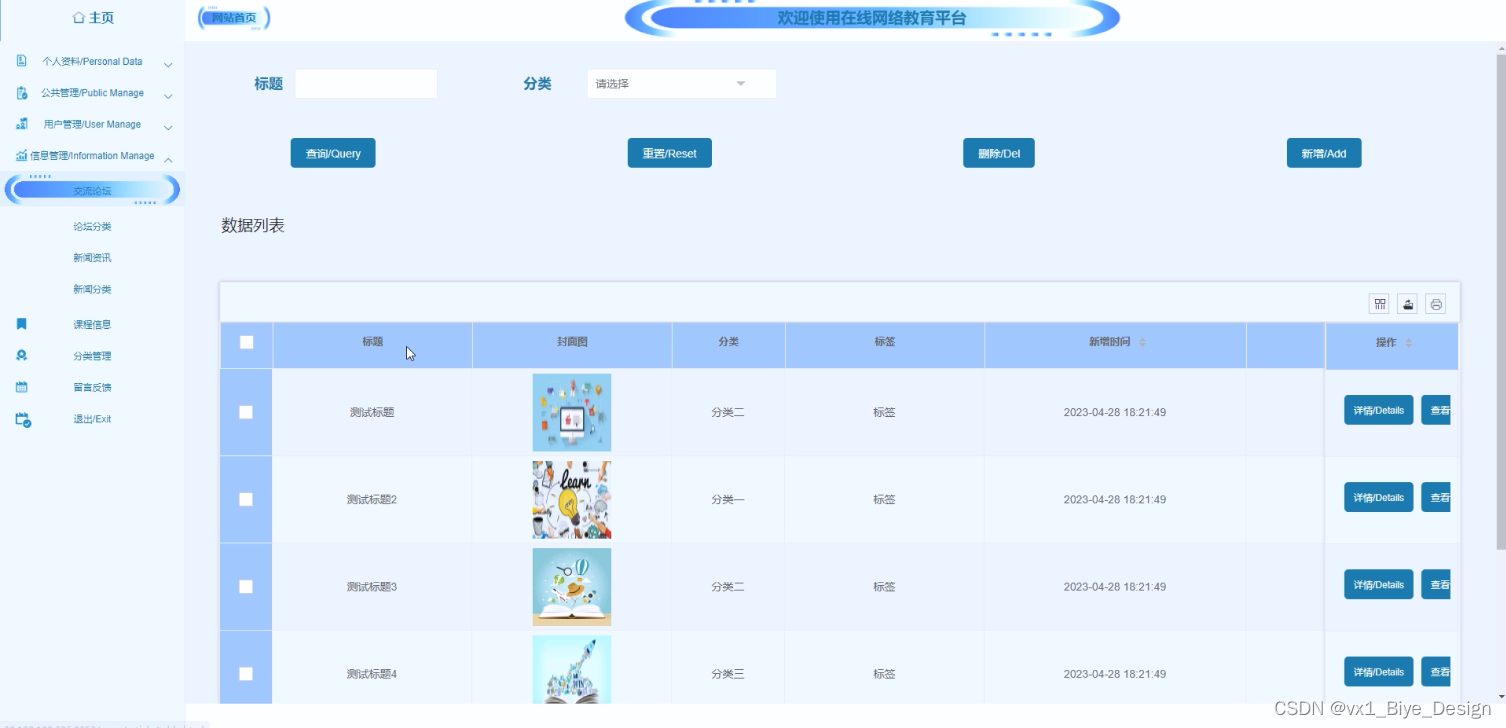The image size is (1506, 728).
Task: Click the Public Manage clipboard icon
Action: pyautogui.click(x=21, y=93)
